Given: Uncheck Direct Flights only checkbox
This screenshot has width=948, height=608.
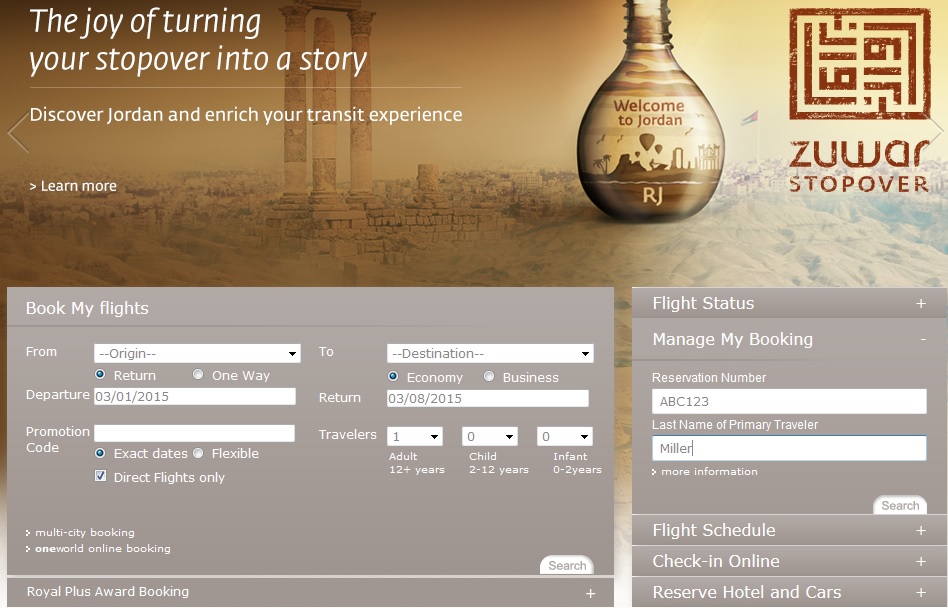Looking at the screenshot, I should (100, 477).
